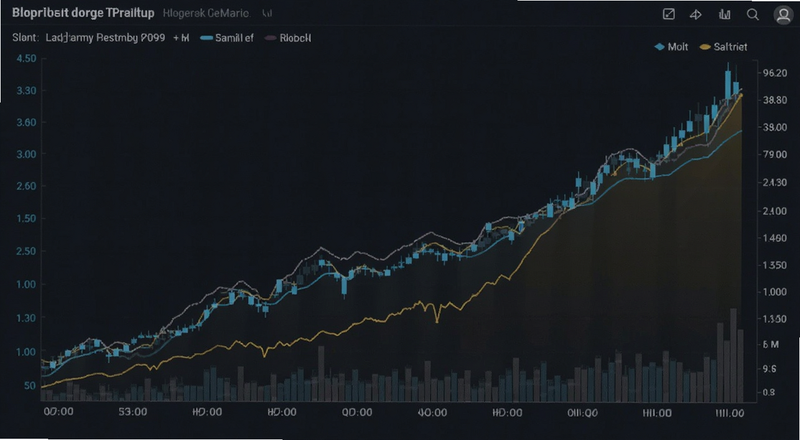This screenshot has width=800, height=440.
Task: Click the yellow oval marker beside Saltriet
Action: click(x=705, y=47)
